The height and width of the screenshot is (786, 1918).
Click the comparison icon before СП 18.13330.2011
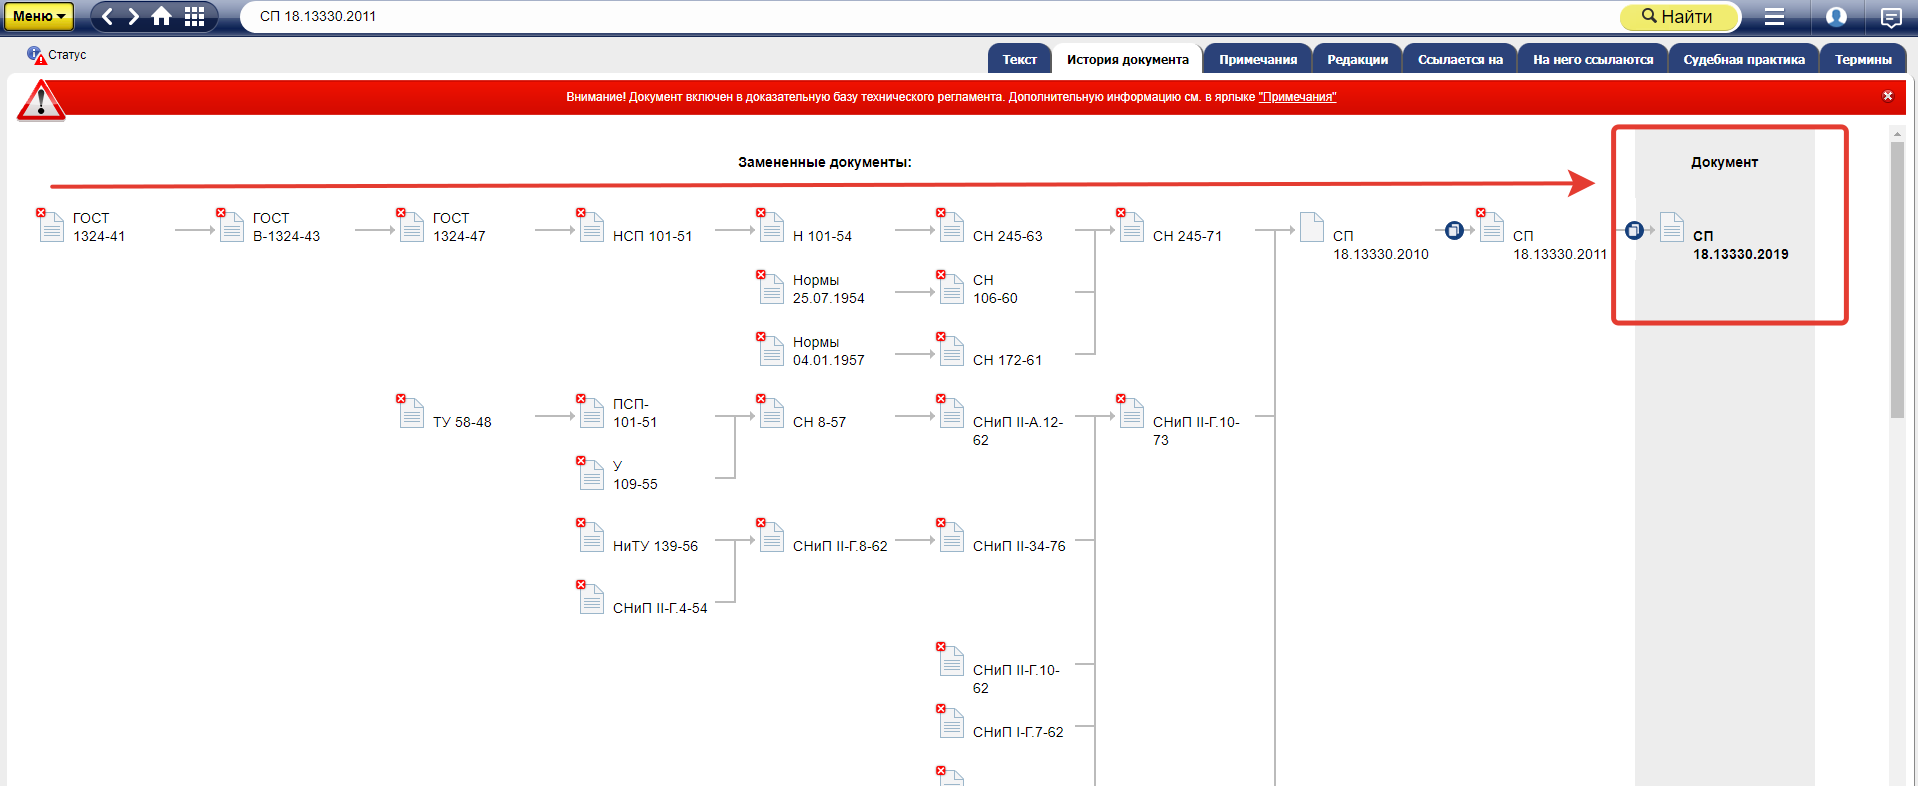[1454, 231]
